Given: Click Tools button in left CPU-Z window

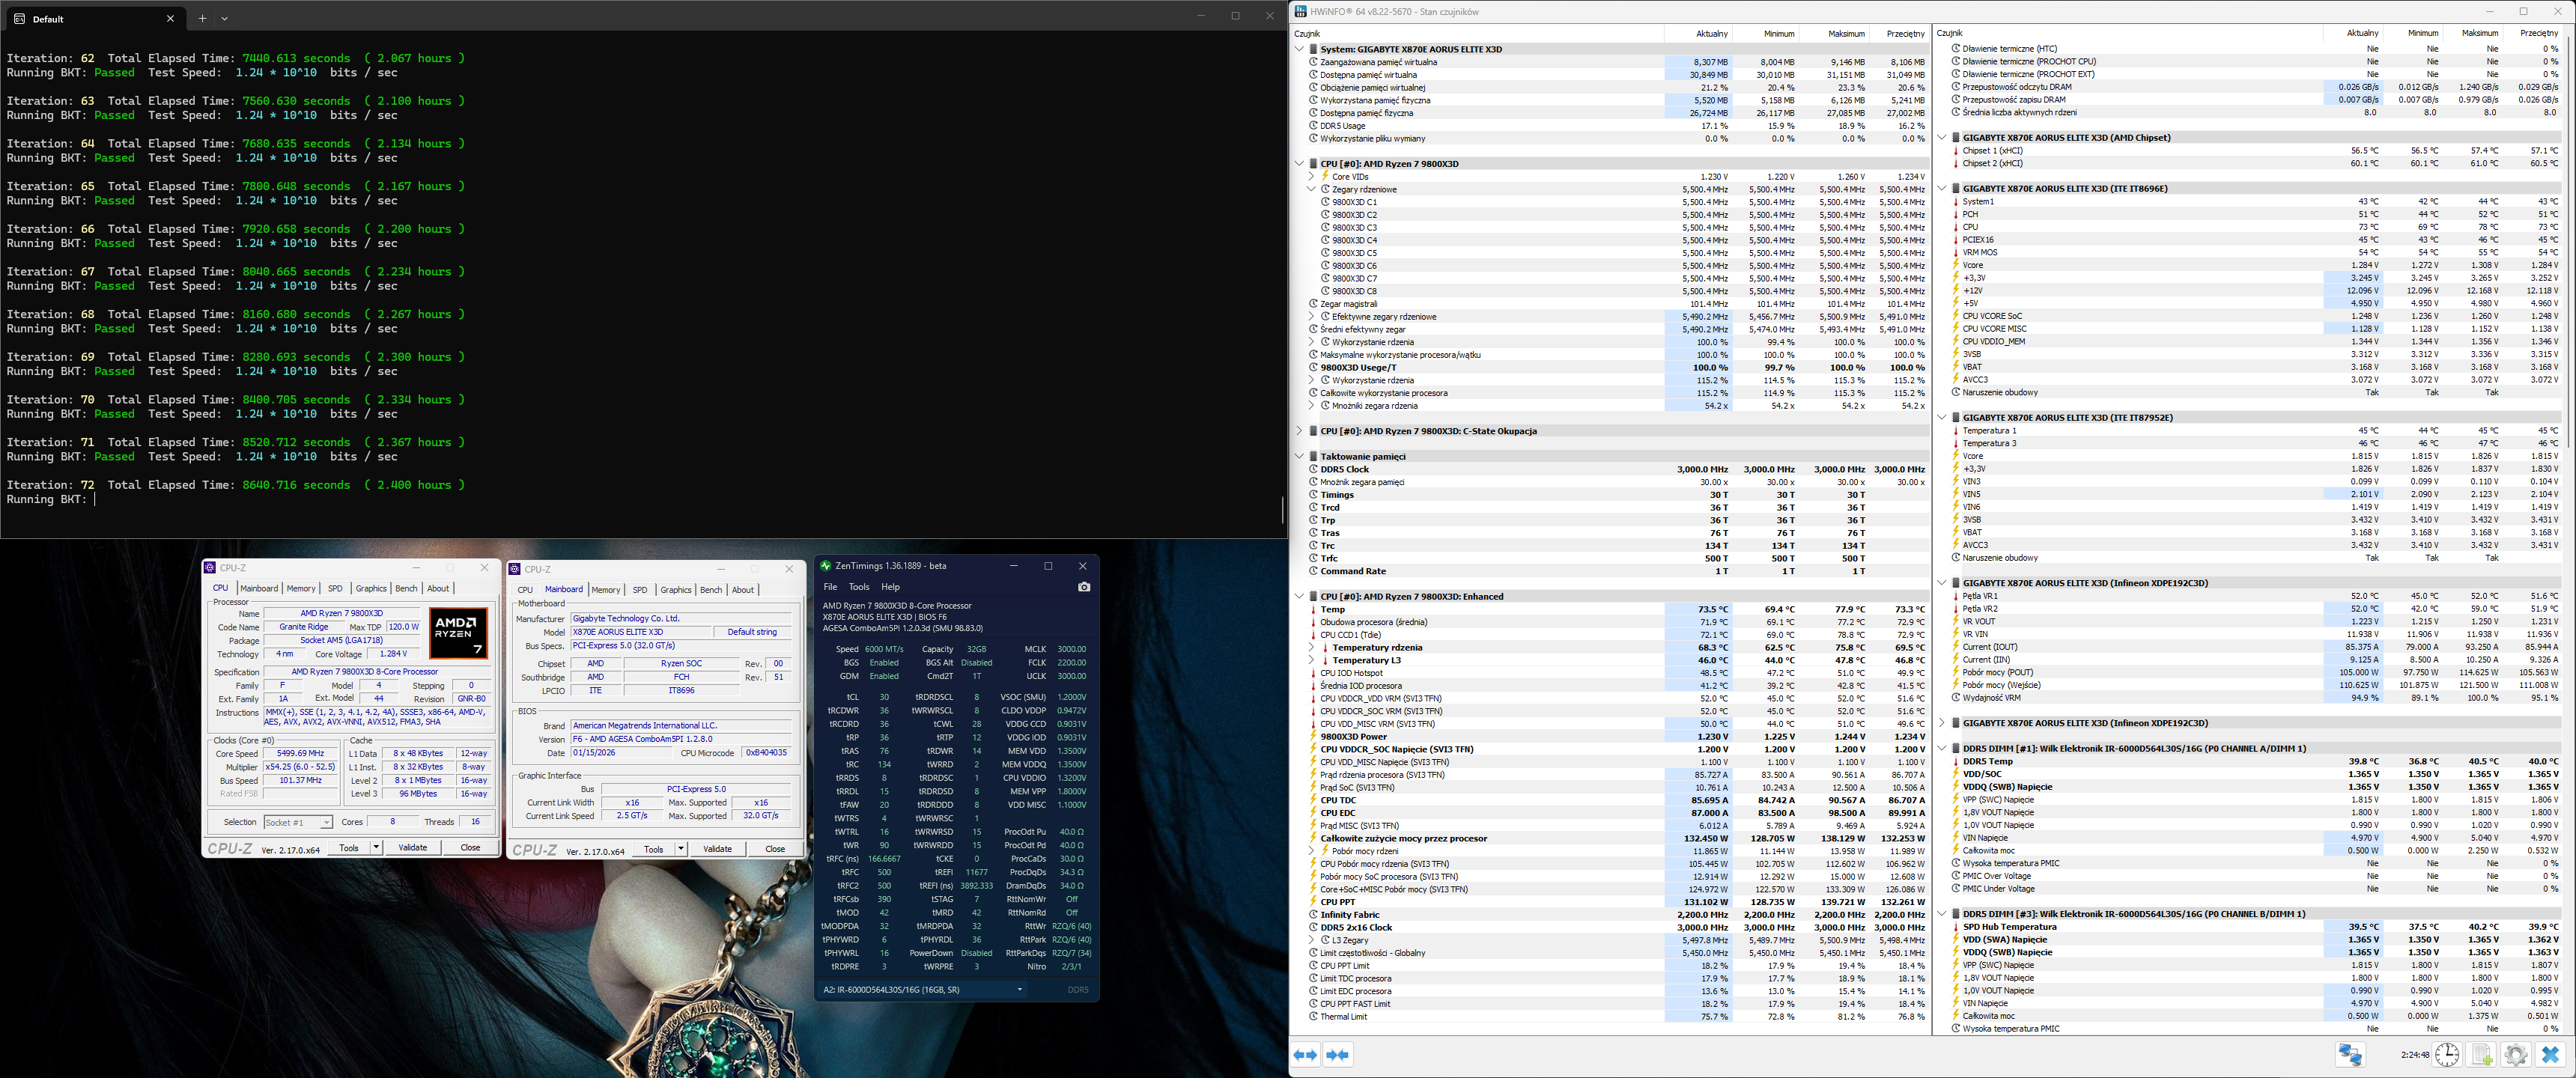Looking at the screenshot, I should pyautogui.click(x=349, y=848).
